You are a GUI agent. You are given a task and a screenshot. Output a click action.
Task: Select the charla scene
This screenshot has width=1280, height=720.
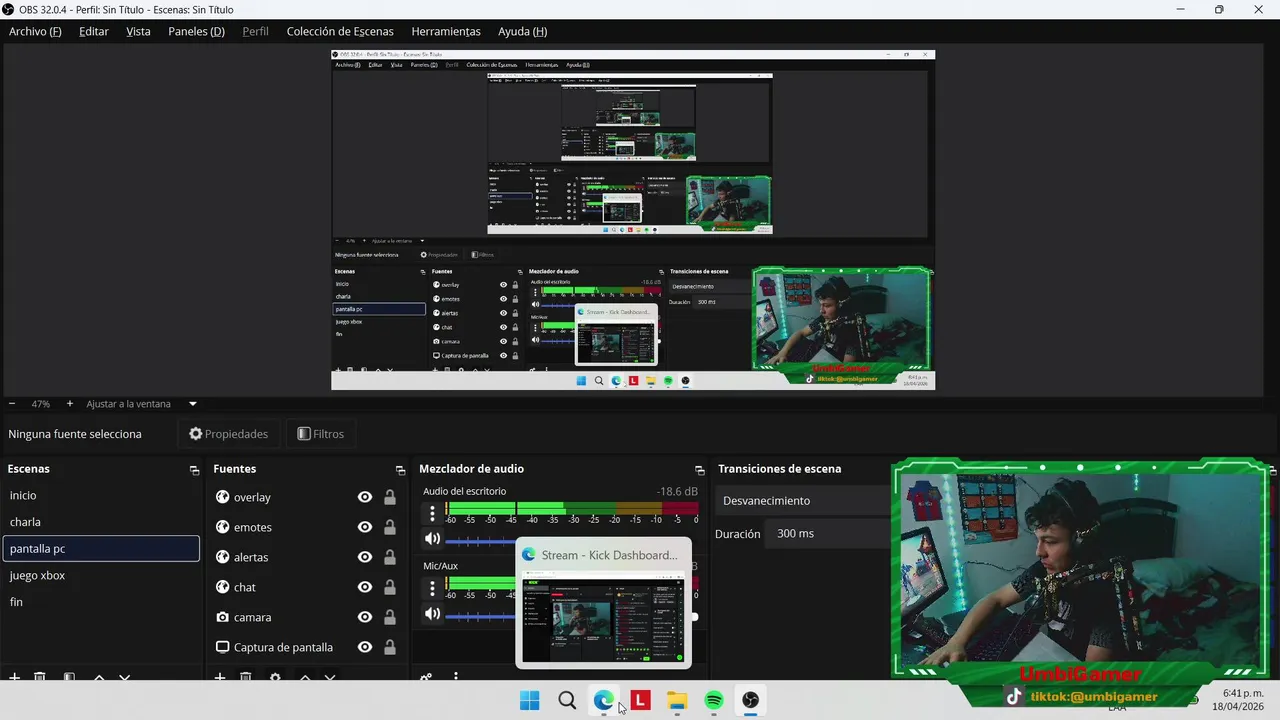[101, 522]
